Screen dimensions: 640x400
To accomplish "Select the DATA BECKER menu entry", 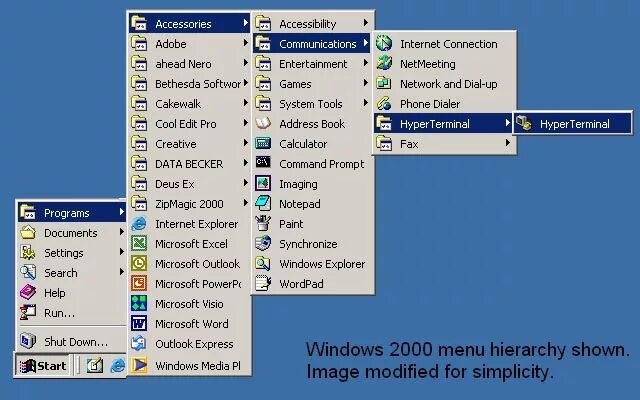I will coord(189,164).
